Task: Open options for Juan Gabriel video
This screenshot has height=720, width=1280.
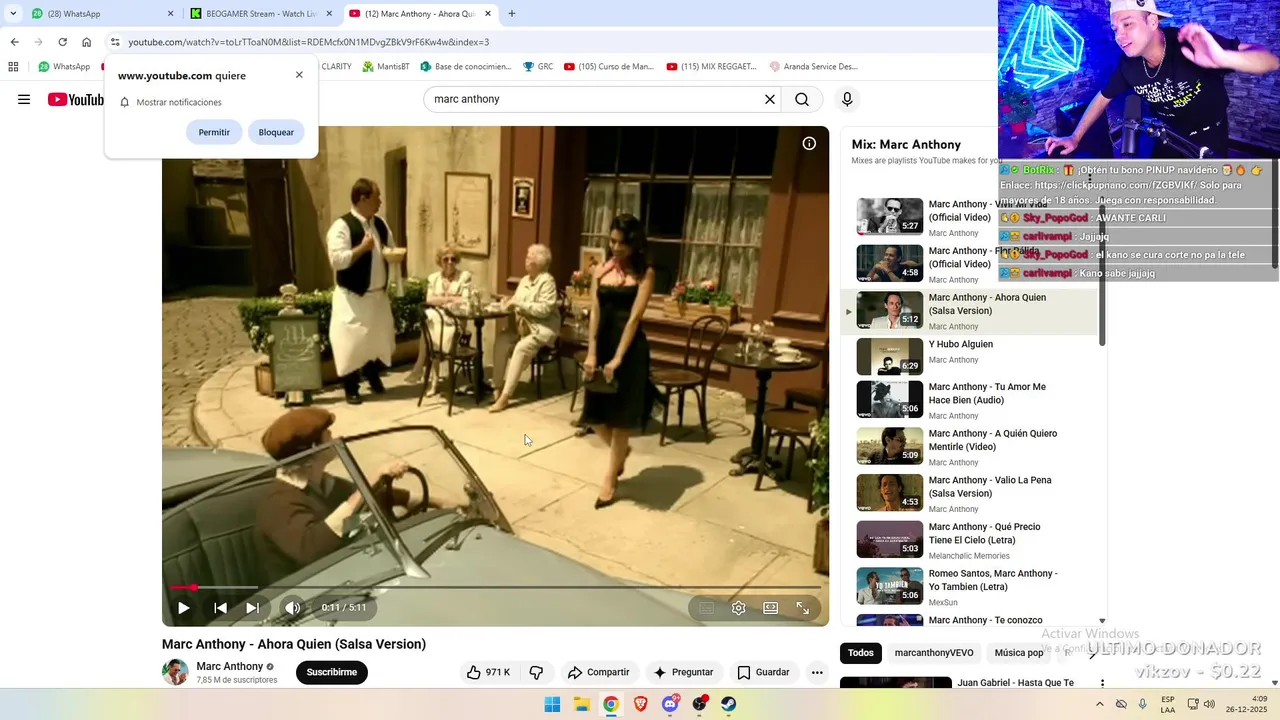Action: (x=1103, y=684)
